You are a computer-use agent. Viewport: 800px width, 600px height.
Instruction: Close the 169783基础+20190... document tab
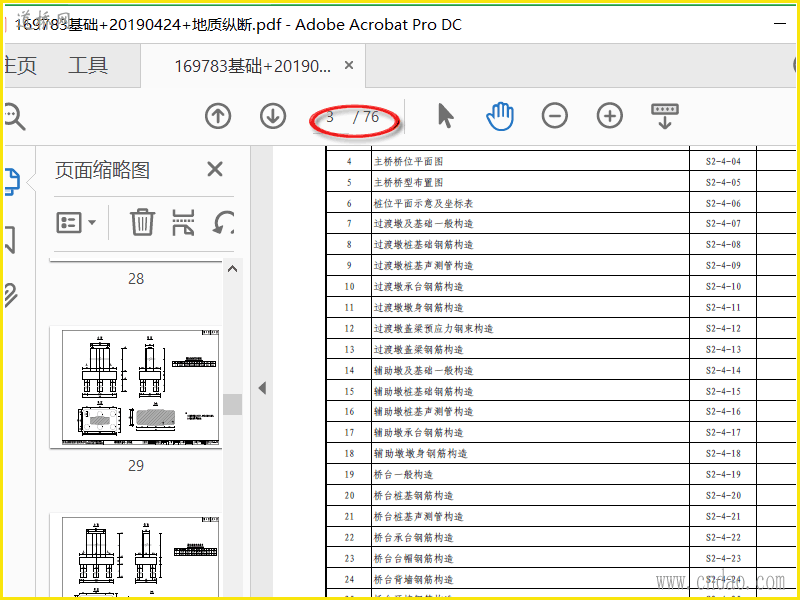[x=349, y=65]
